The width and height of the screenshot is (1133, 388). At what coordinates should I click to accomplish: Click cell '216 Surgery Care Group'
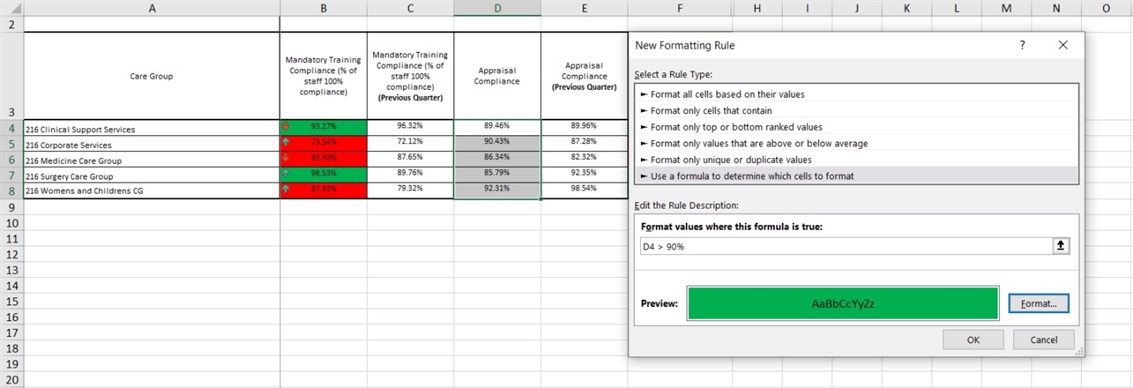pos(152,176)
